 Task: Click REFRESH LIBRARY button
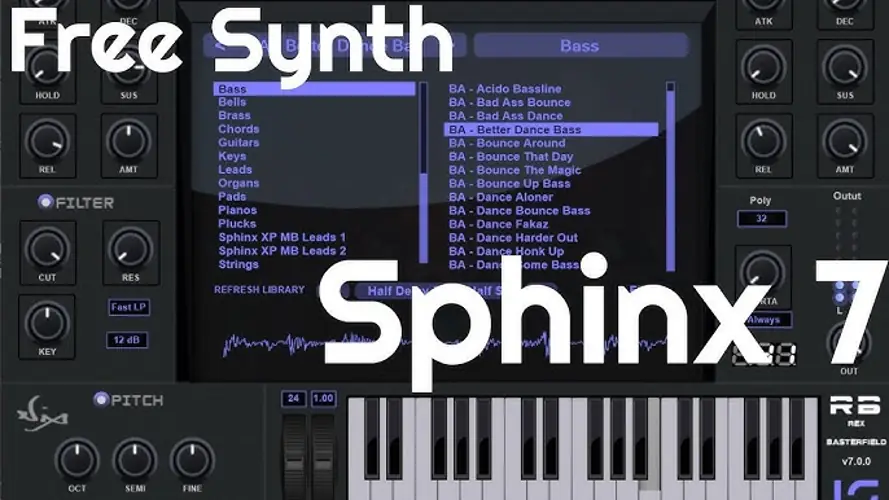point(259,290)
